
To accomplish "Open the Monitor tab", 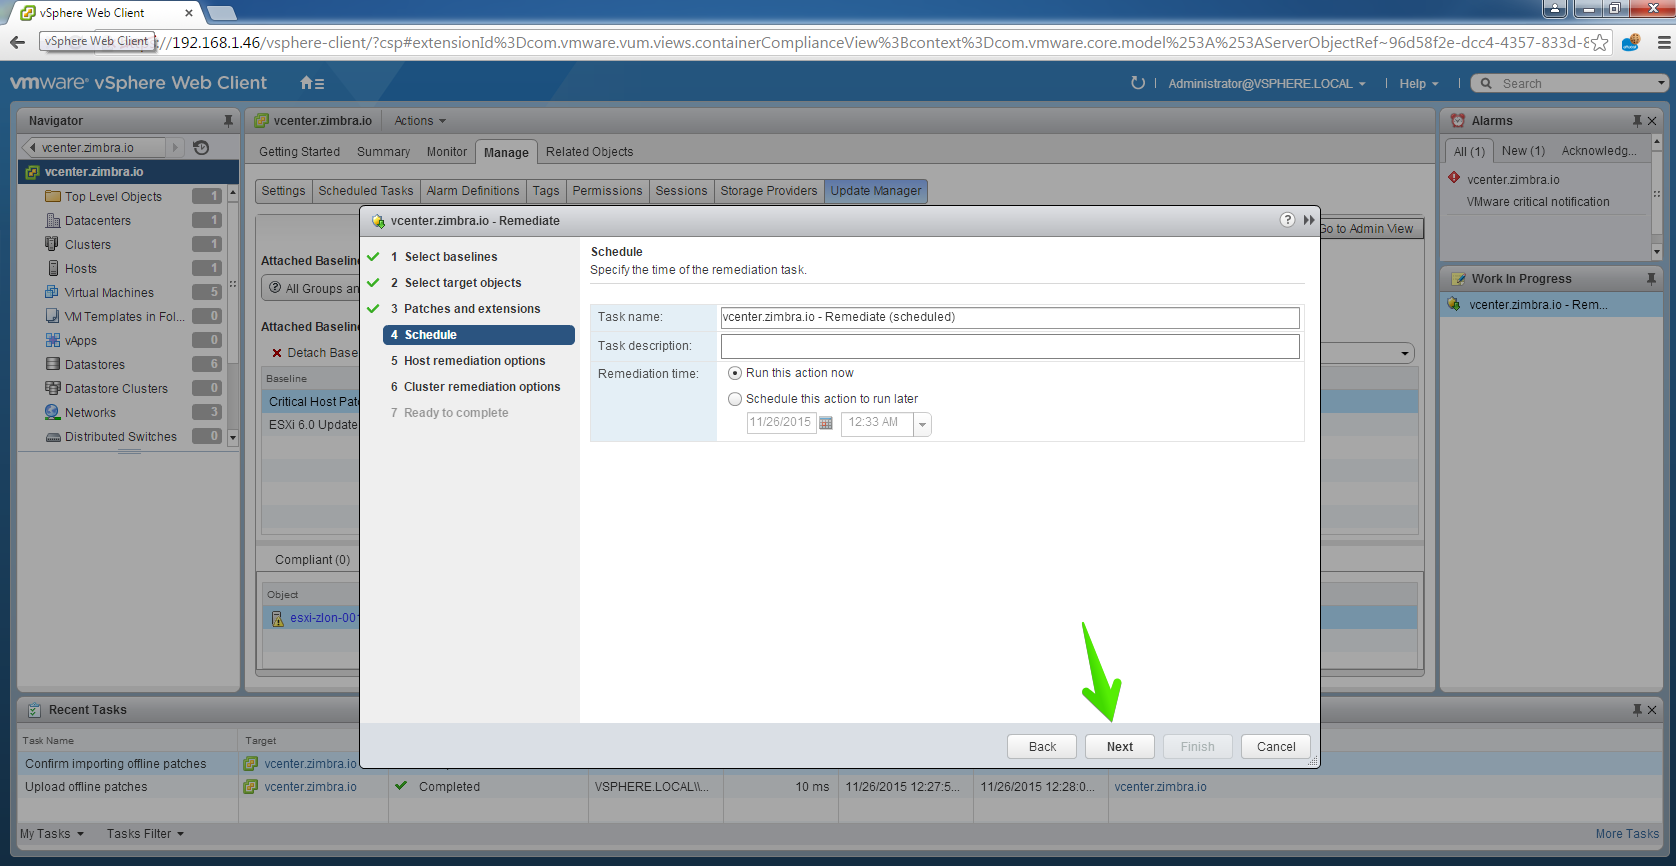I will (447, 152).
